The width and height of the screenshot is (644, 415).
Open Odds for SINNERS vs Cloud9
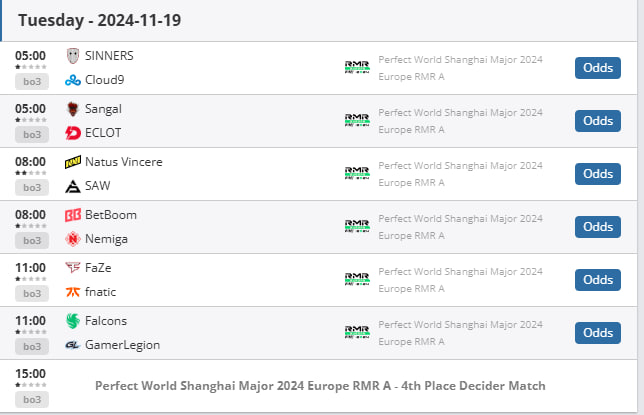(598, 68)
